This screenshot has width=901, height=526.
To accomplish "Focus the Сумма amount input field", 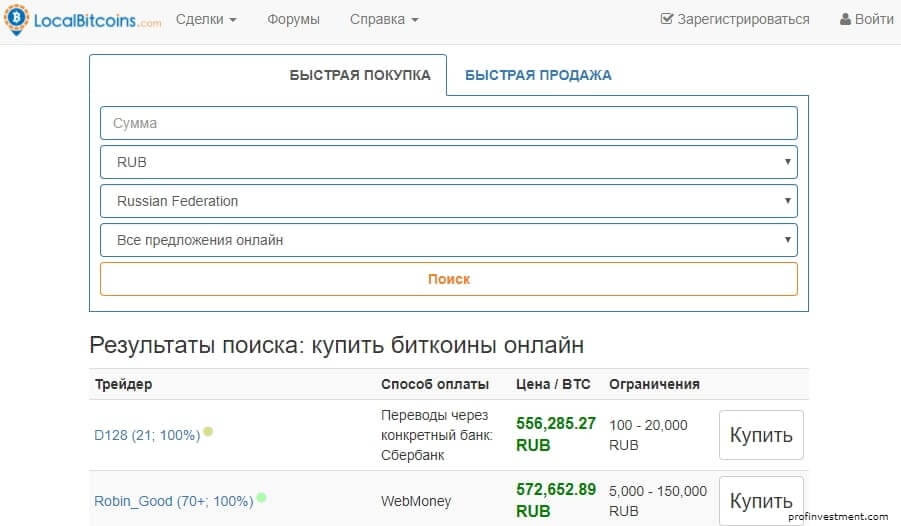I will [449, 123].
